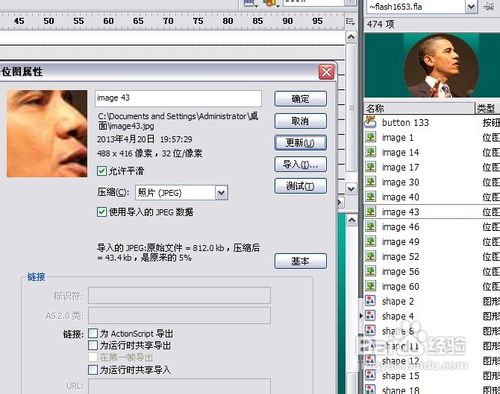This screenshot has height=394, width=500.
Task: Toggle 使用导入的 JPEG 数据 checkbox
Action: coord(102,212)
